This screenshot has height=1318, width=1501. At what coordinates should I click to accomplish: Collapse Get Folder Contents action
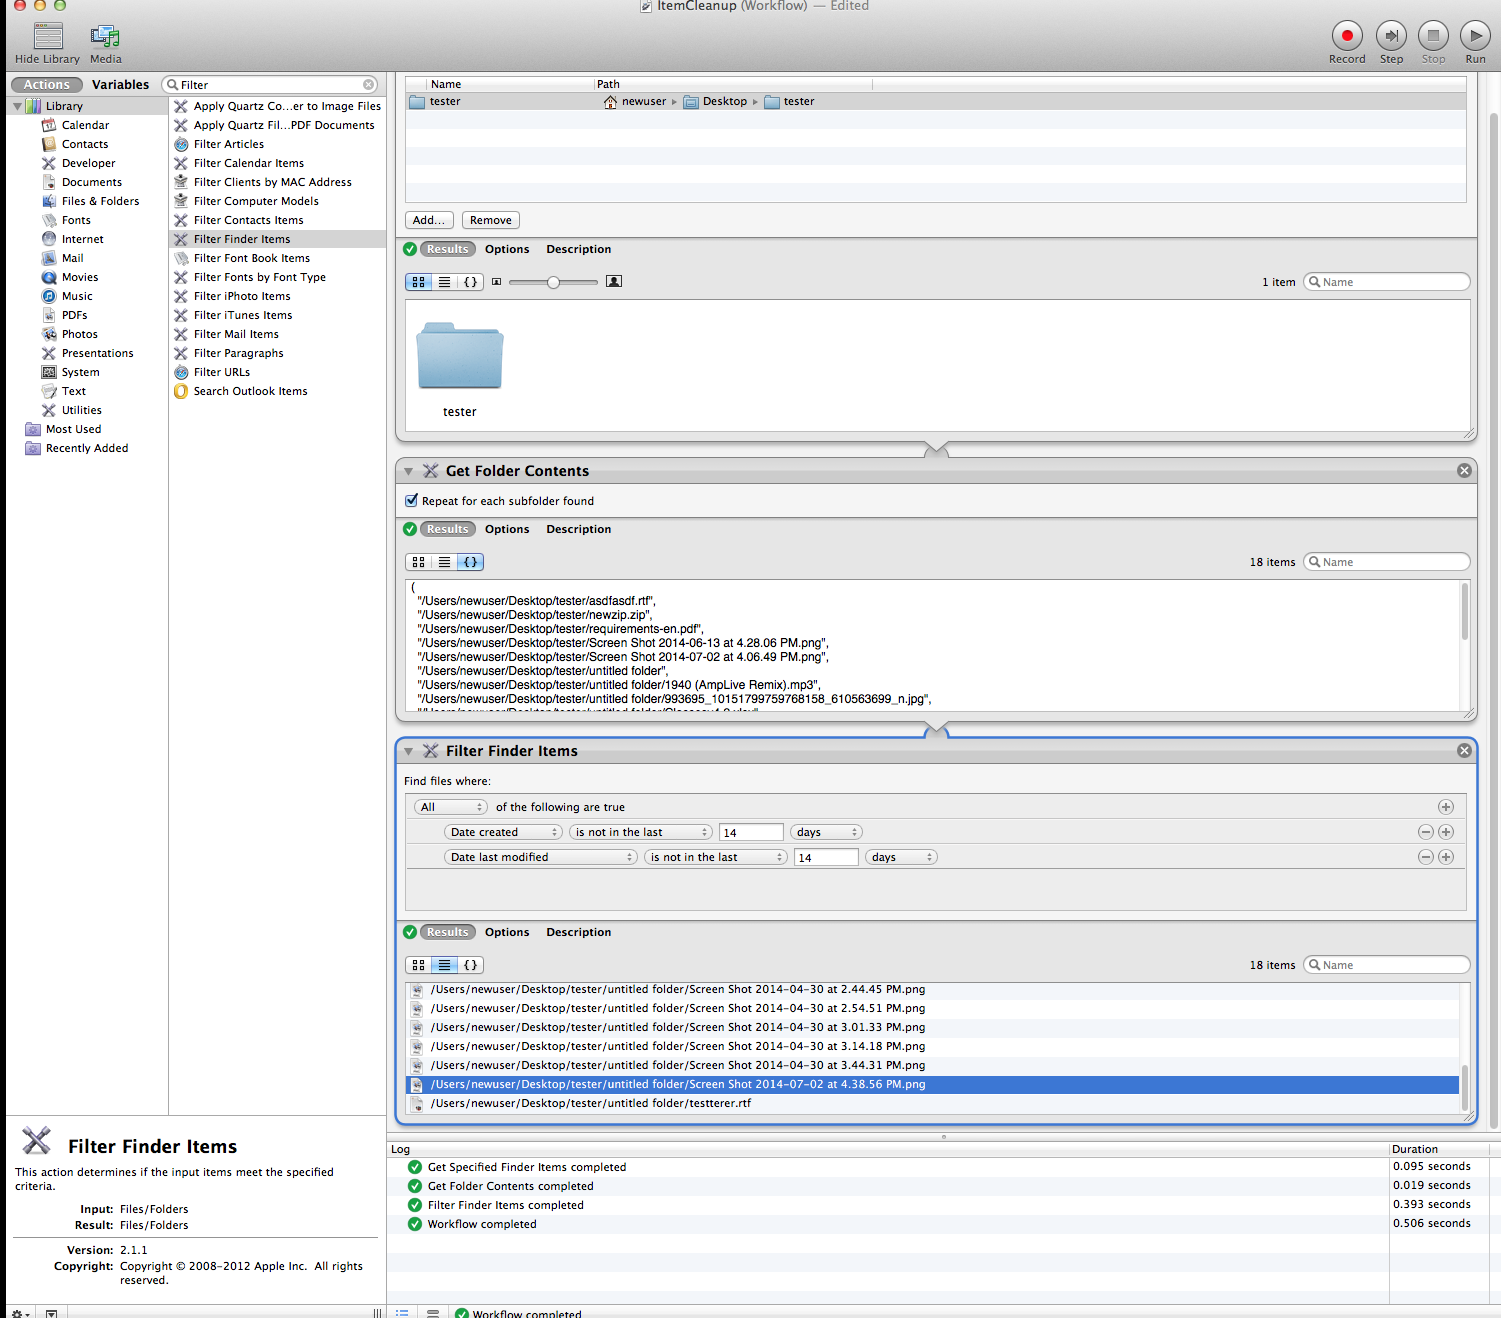click(x=408, y=471)
